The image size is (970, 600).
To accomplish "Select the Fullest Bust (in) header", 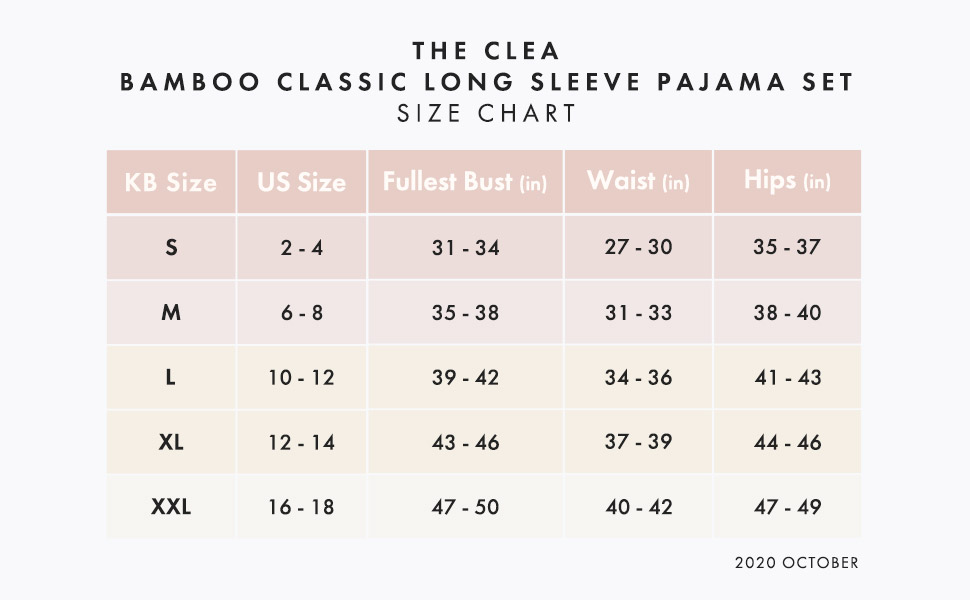I will click(465, 183).
